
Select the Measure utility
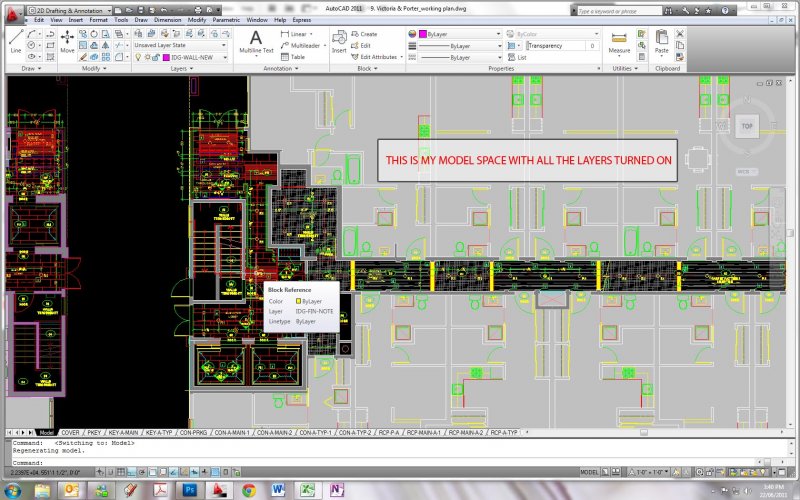(619, 40)
